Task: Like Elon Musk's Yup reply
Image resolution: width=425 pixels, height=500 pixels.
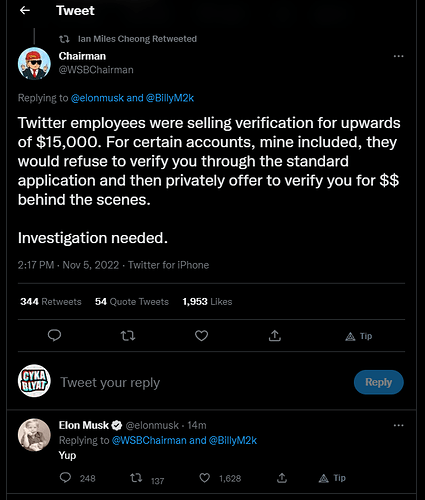Action: click(204, 478)
